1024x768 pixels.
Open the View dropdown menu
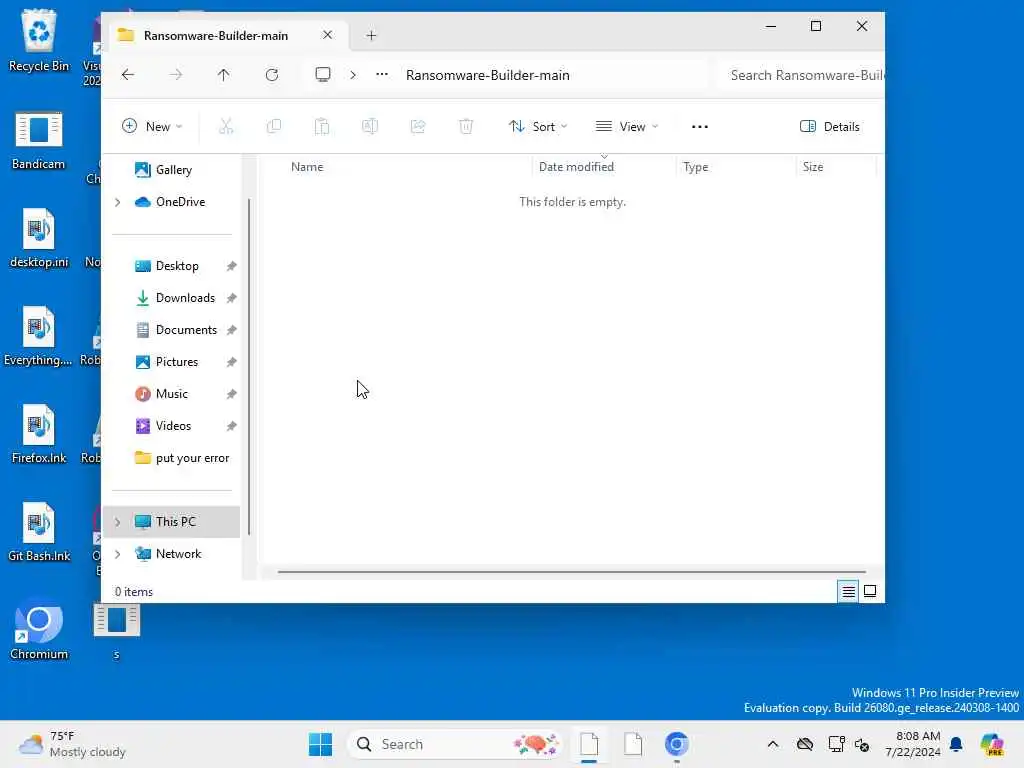pyautogui.click(x=627, y=126)
